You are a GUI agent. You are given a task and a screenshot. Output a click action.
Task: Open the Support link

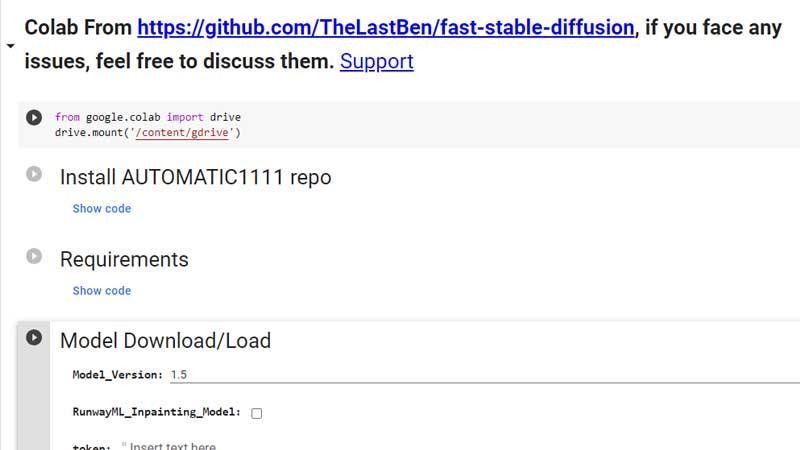pos(377,61)
